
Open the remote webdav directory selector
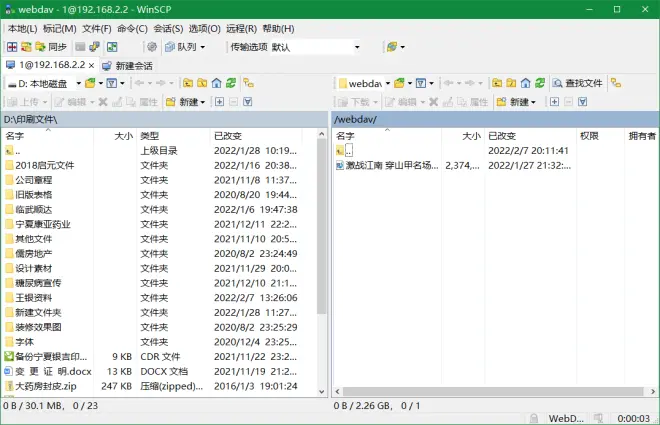(364, 83)
